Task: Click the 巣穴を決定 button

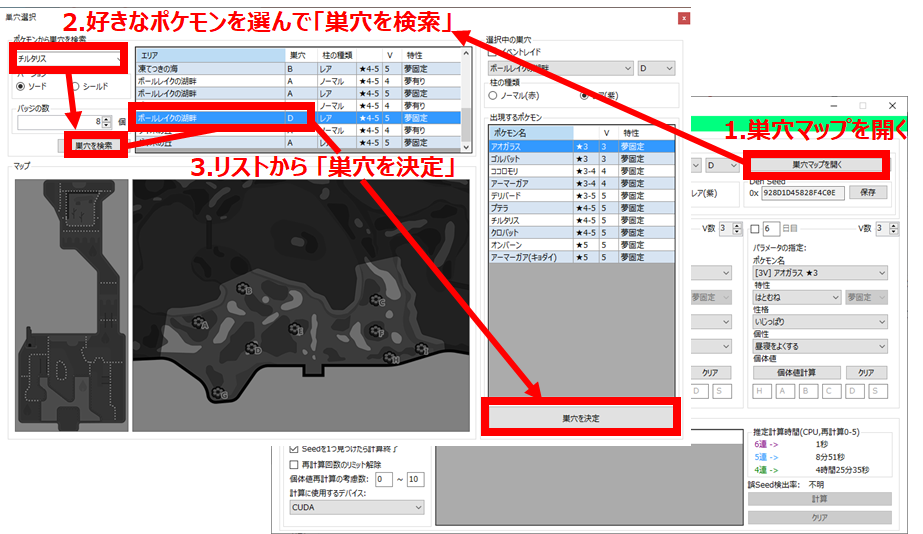Action: pos(580,418)
